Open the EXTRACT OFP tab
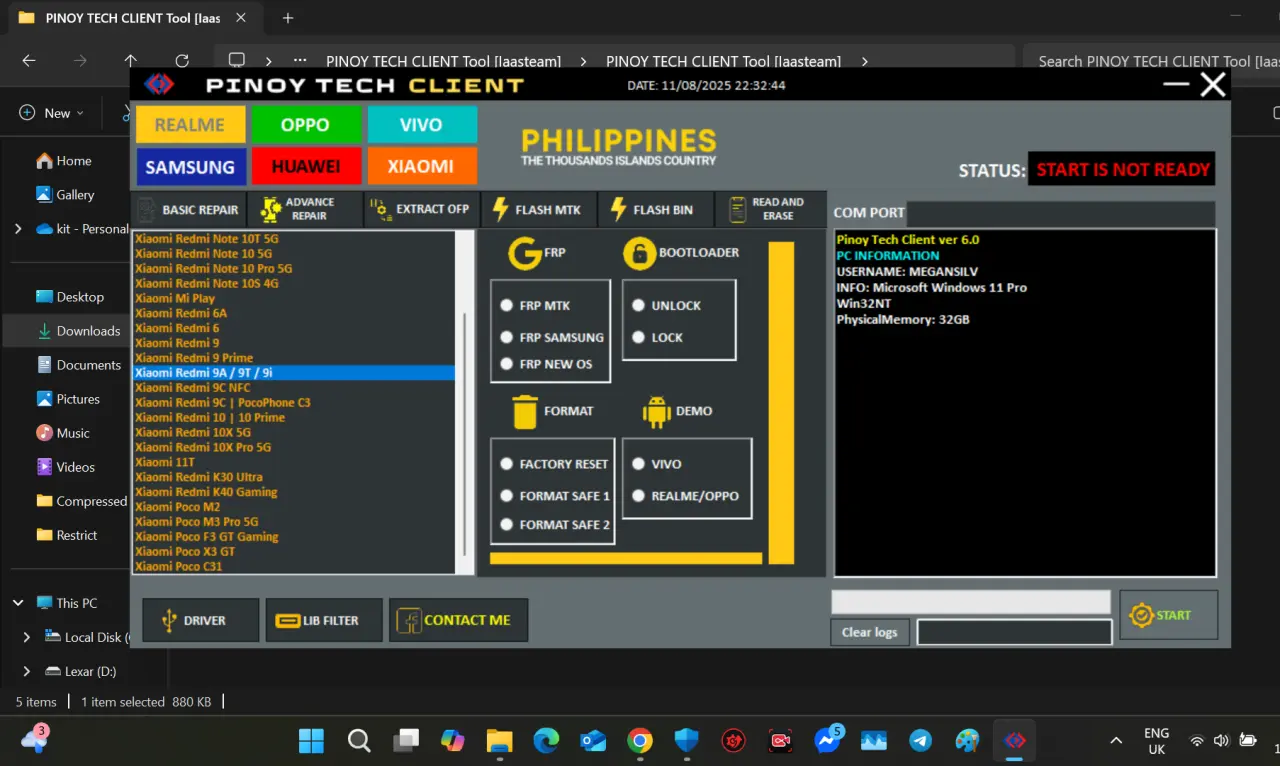This screenshot has height=766, width=1280. point(422,209)
